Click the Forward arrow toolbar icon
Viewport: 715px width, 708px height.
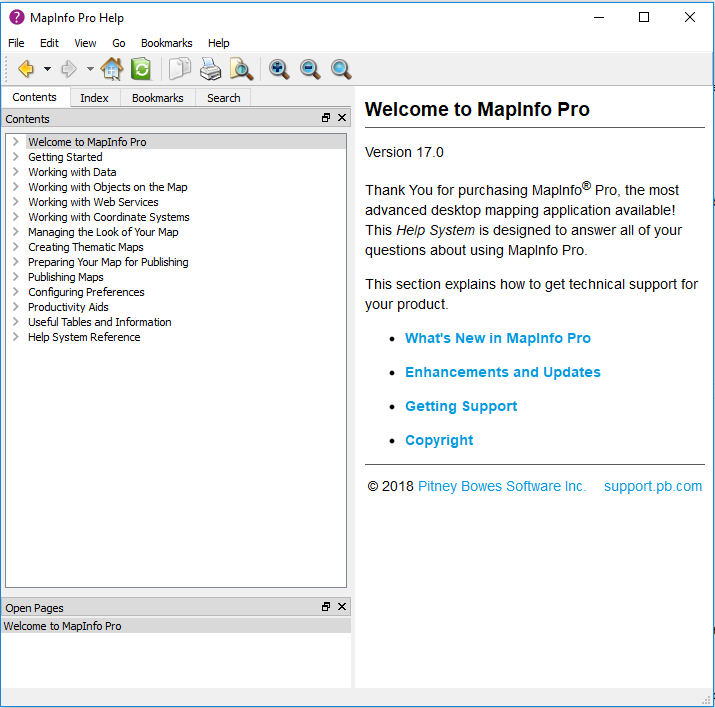click(69, 69)
